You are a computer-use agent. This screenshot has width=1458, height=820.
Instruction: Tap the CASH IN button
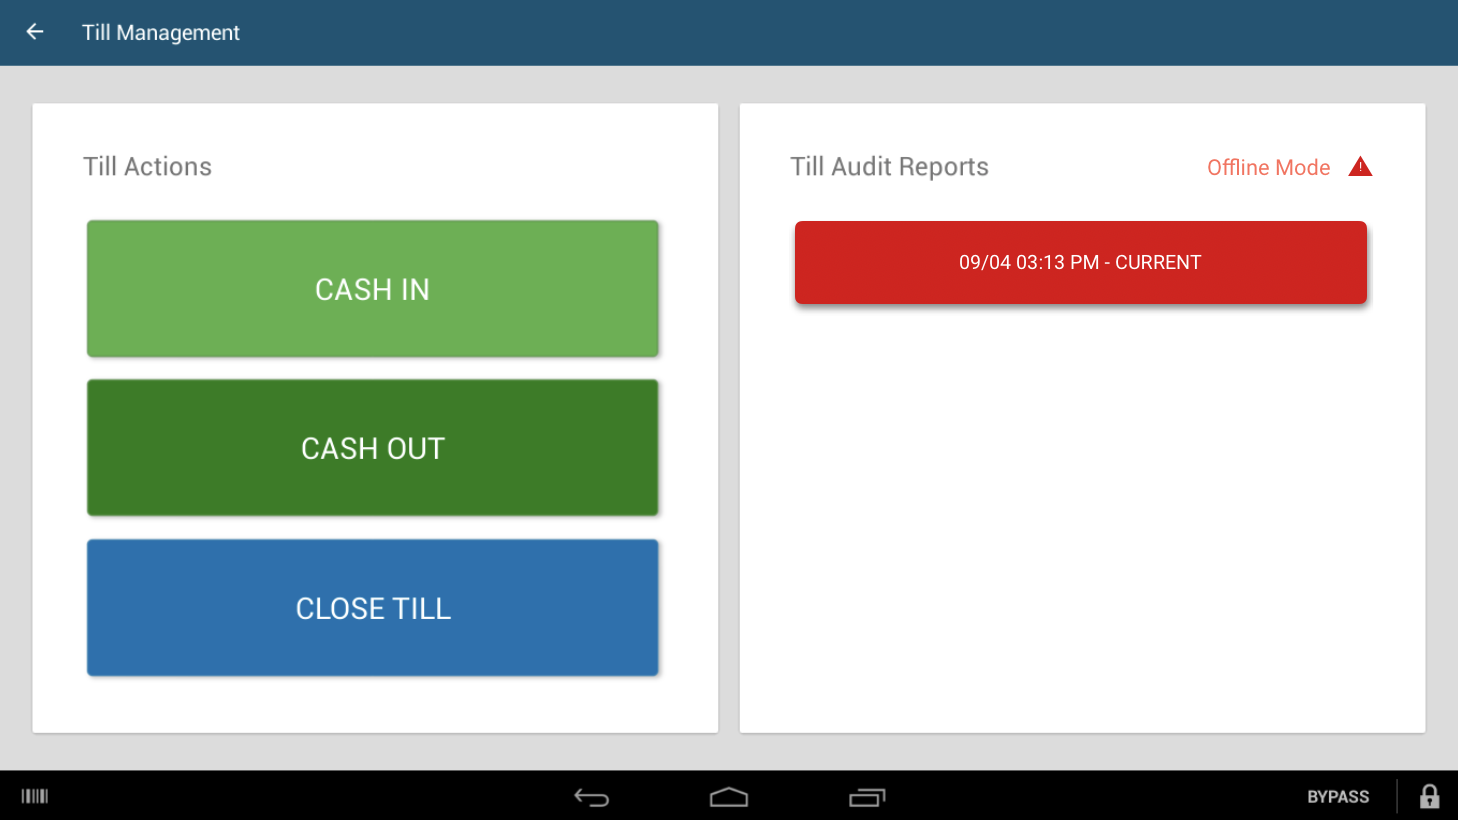click(372, 289)
